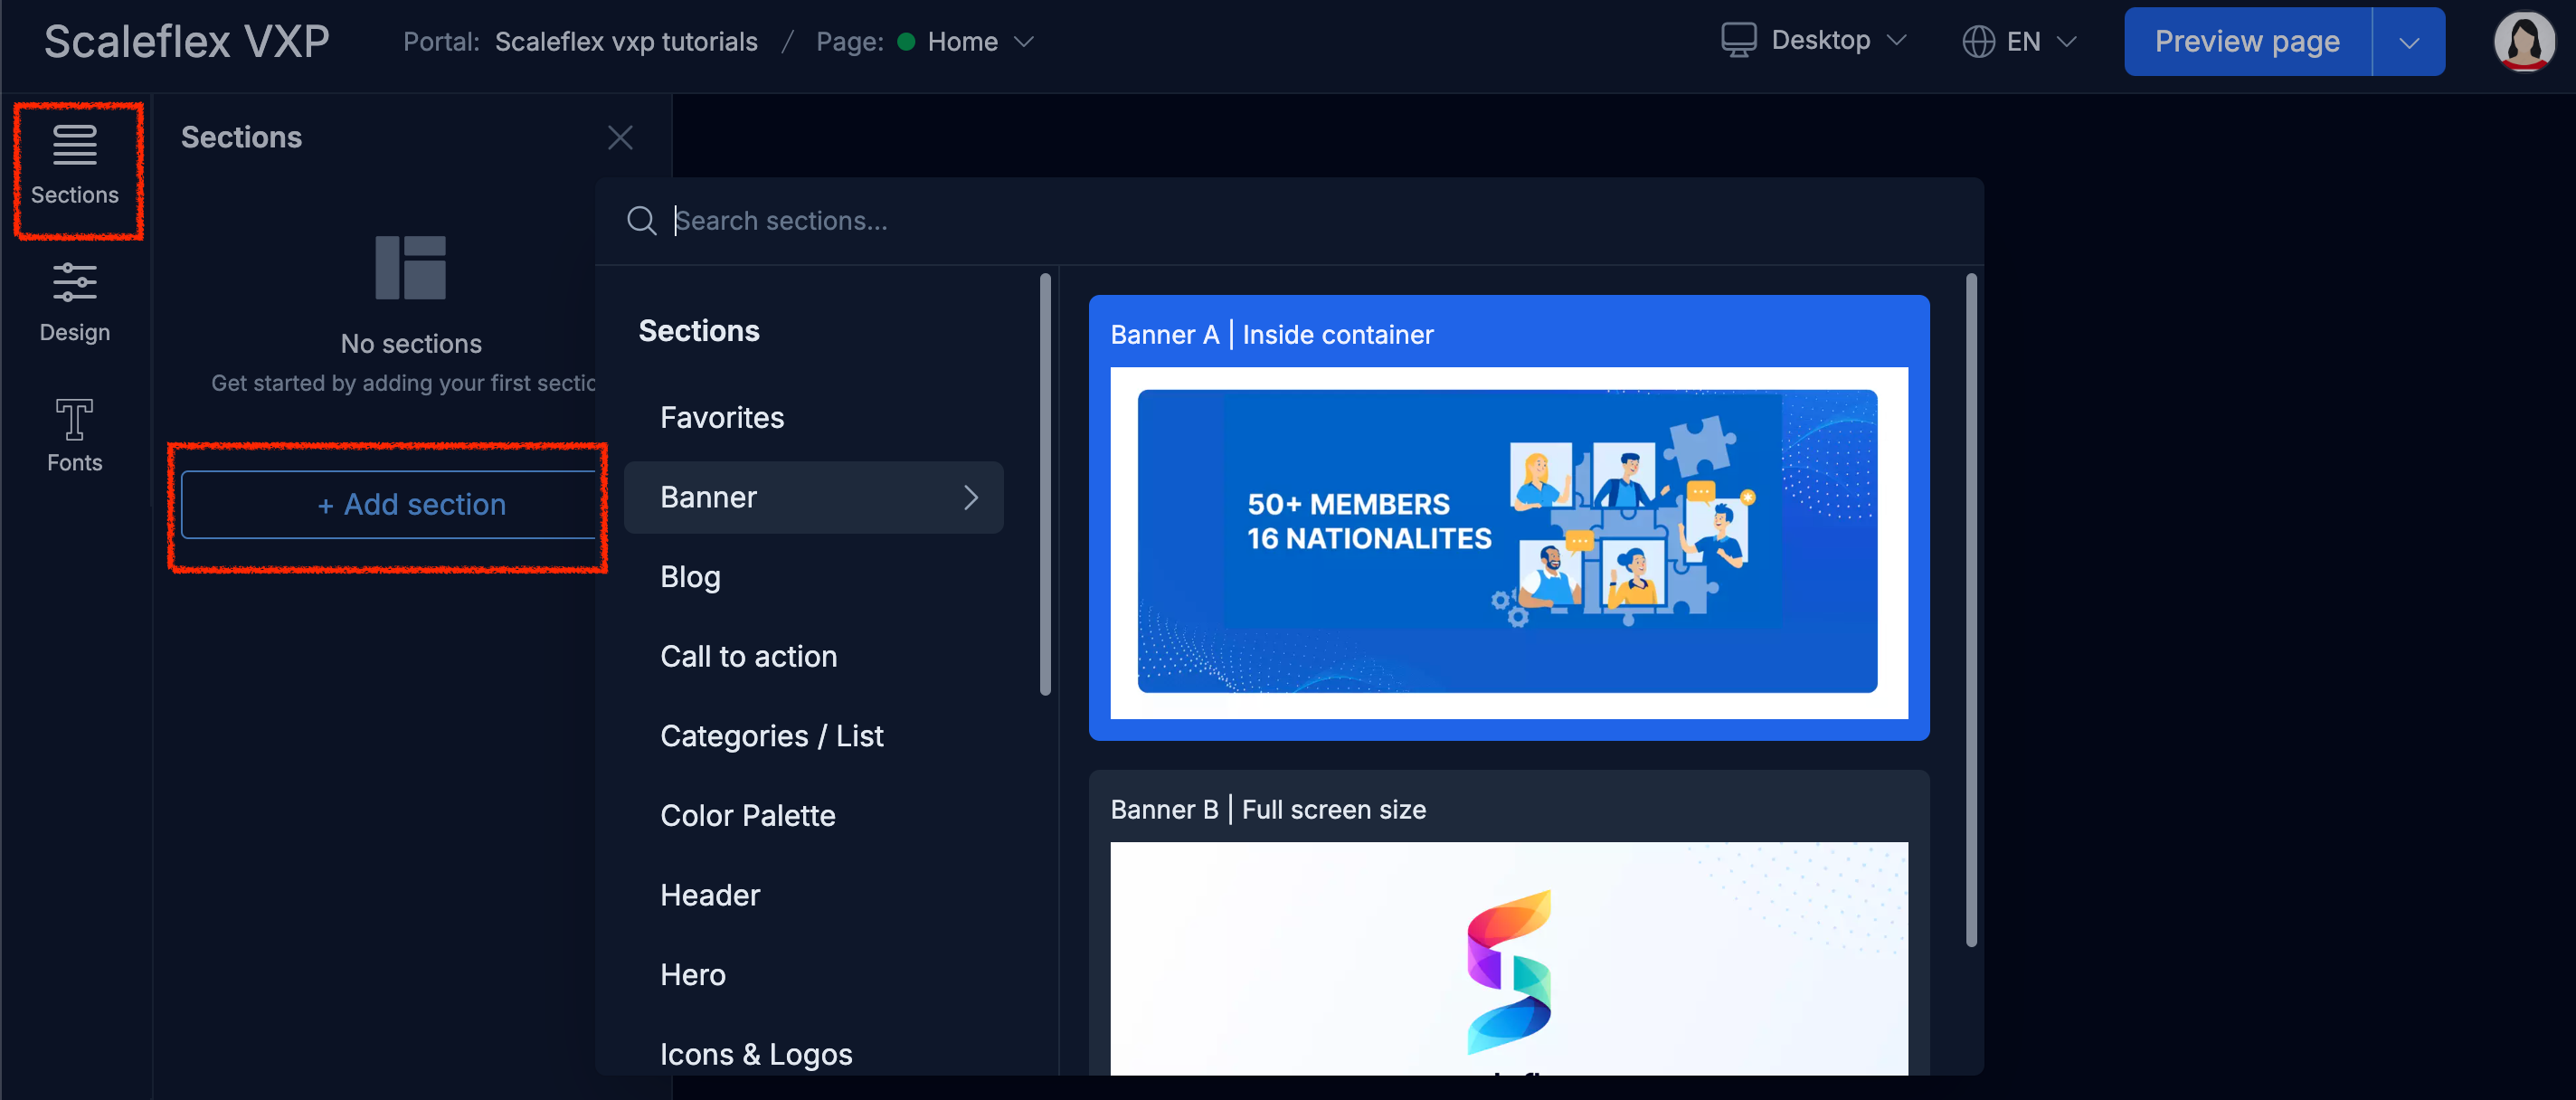The height and width of the screenshot is (1100, 2576).
Task: Click the Desktop monitor device icon
Action: pos(1738,41)
